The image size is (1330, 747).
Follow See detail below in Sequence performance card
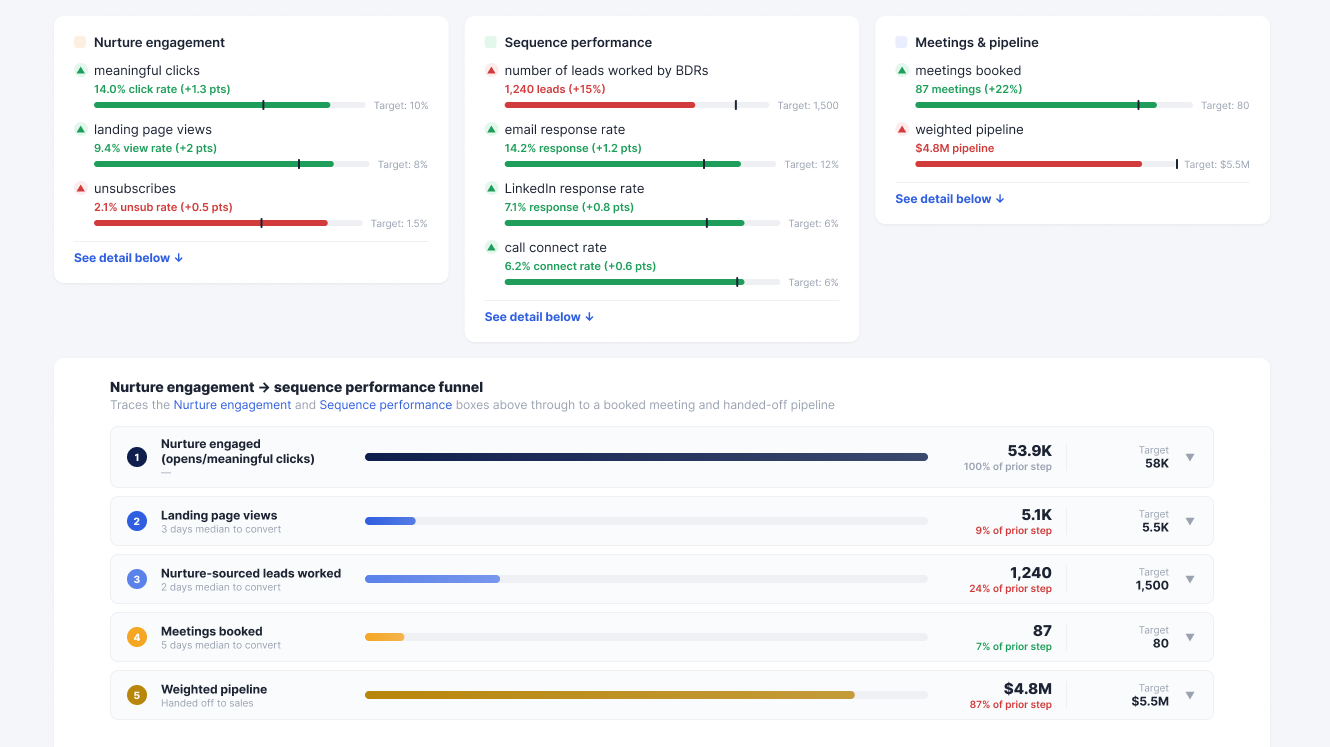click(x=540, y=317)
